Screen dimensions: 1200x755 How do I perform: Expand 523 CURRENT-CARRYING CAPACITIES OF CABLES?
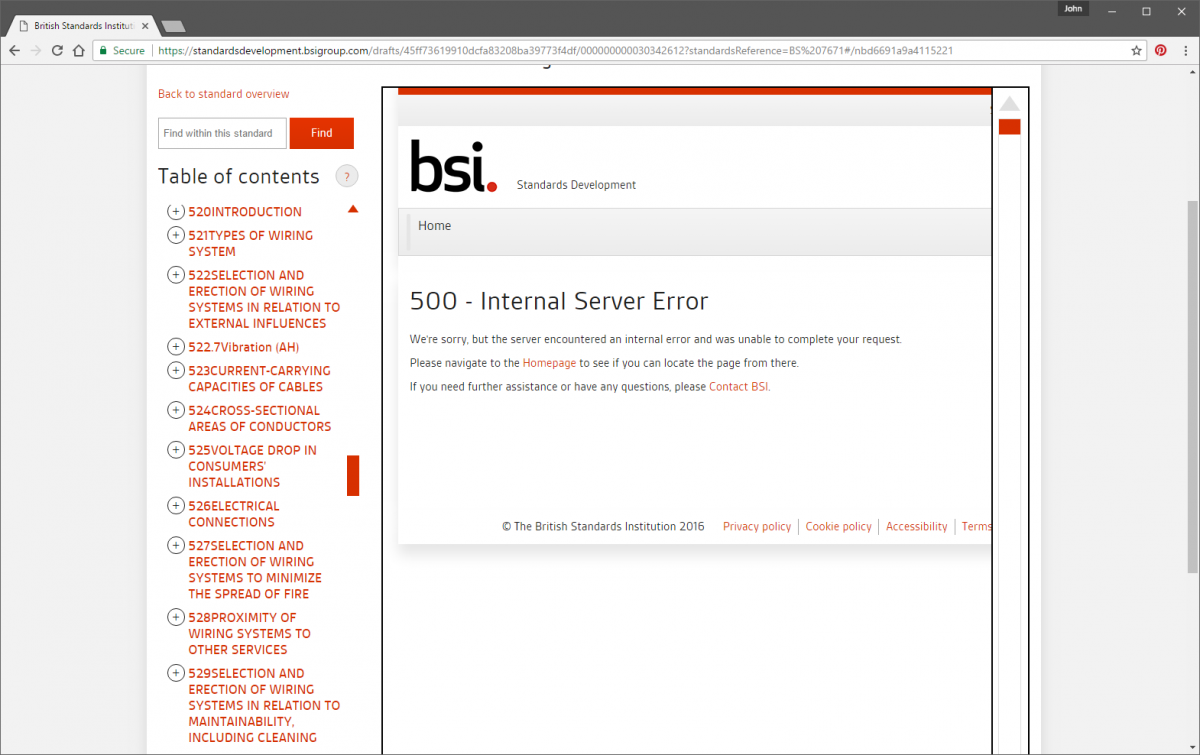click(x=176, y=371)
